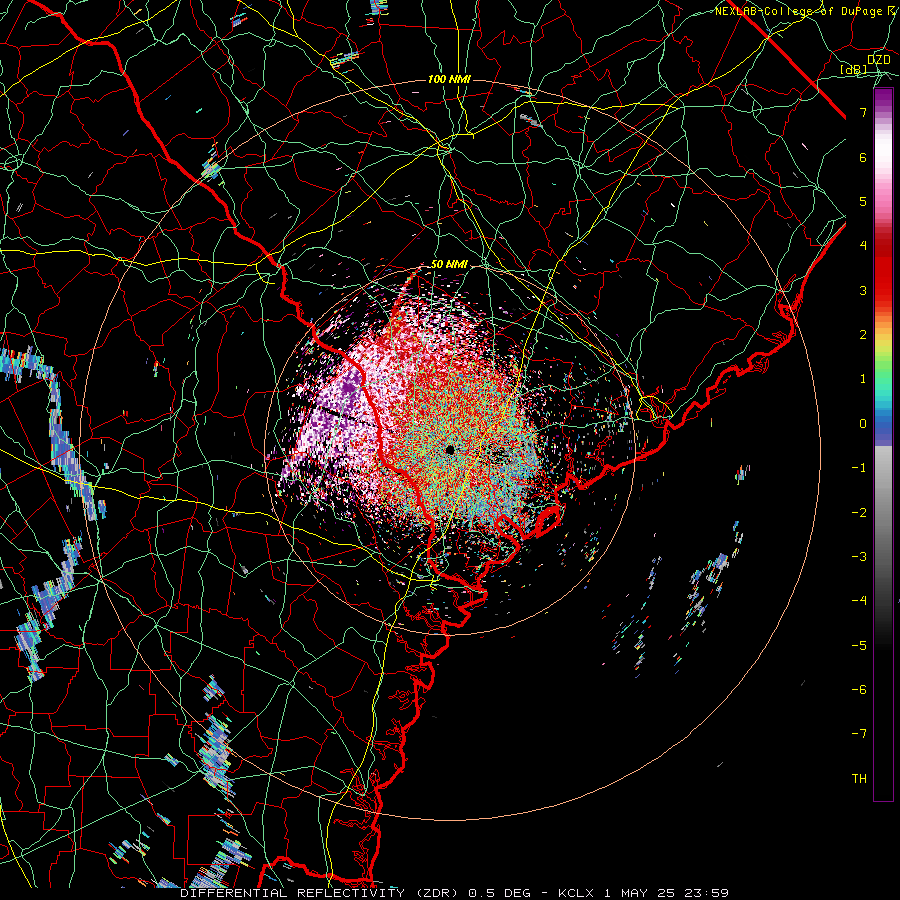Click the -3 value on the color scale
900x900 pixels.
coord(859,557)
